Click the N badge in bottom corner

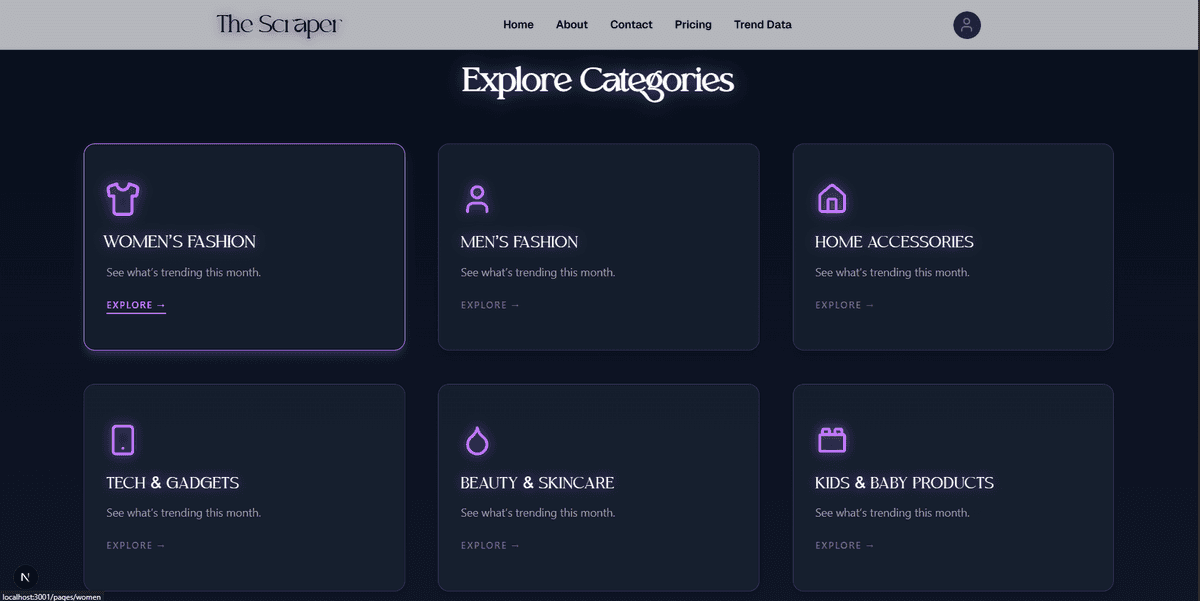(24, 577)
